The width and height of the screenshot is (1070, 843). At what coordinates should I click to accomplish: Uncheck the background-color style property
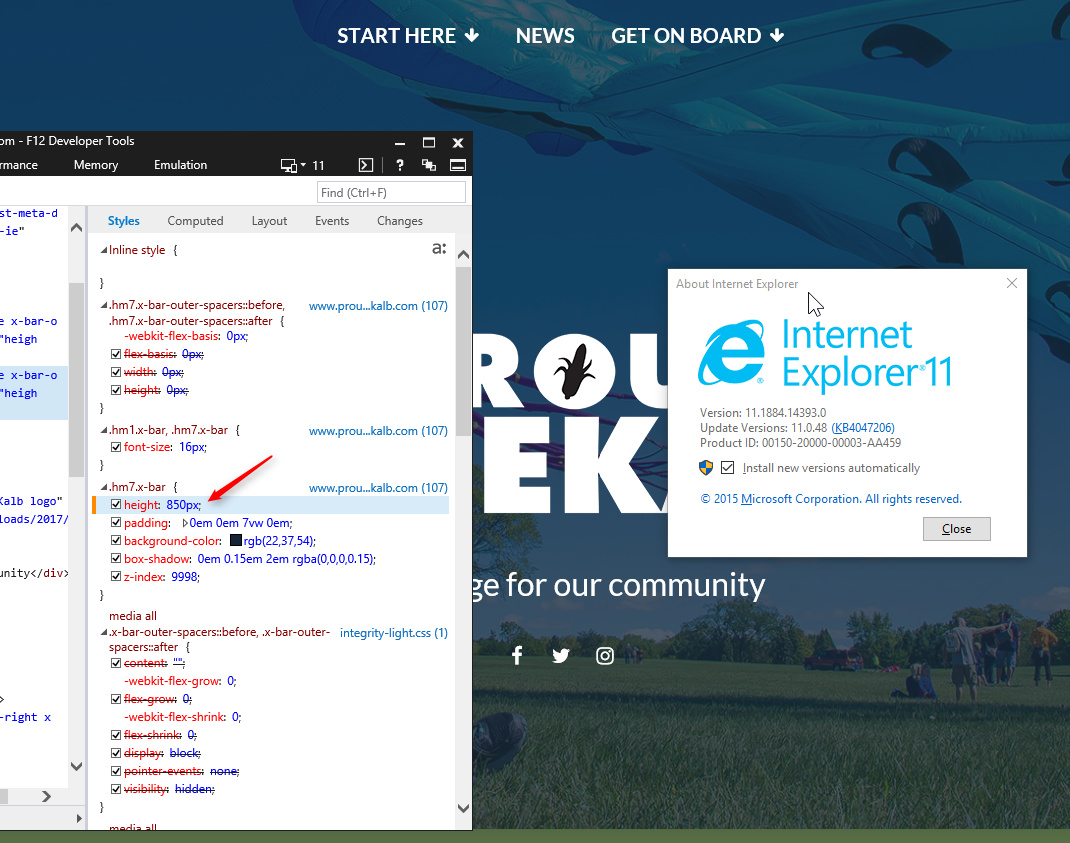[116, 540]
